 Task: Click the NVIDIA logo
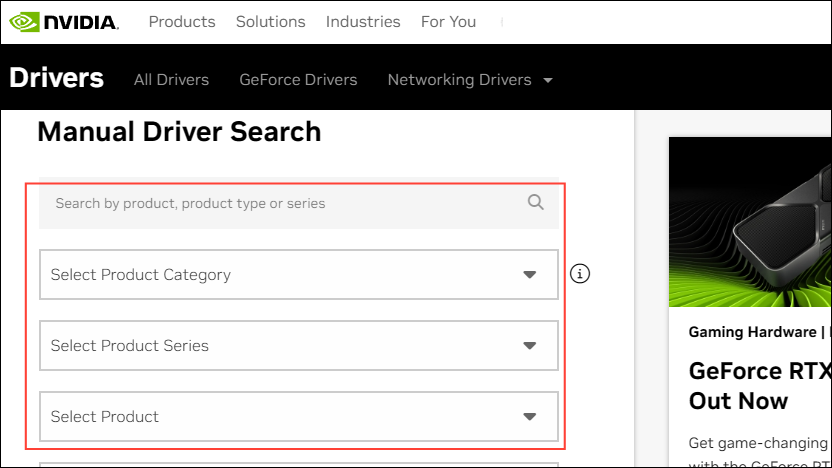[64, 22]
